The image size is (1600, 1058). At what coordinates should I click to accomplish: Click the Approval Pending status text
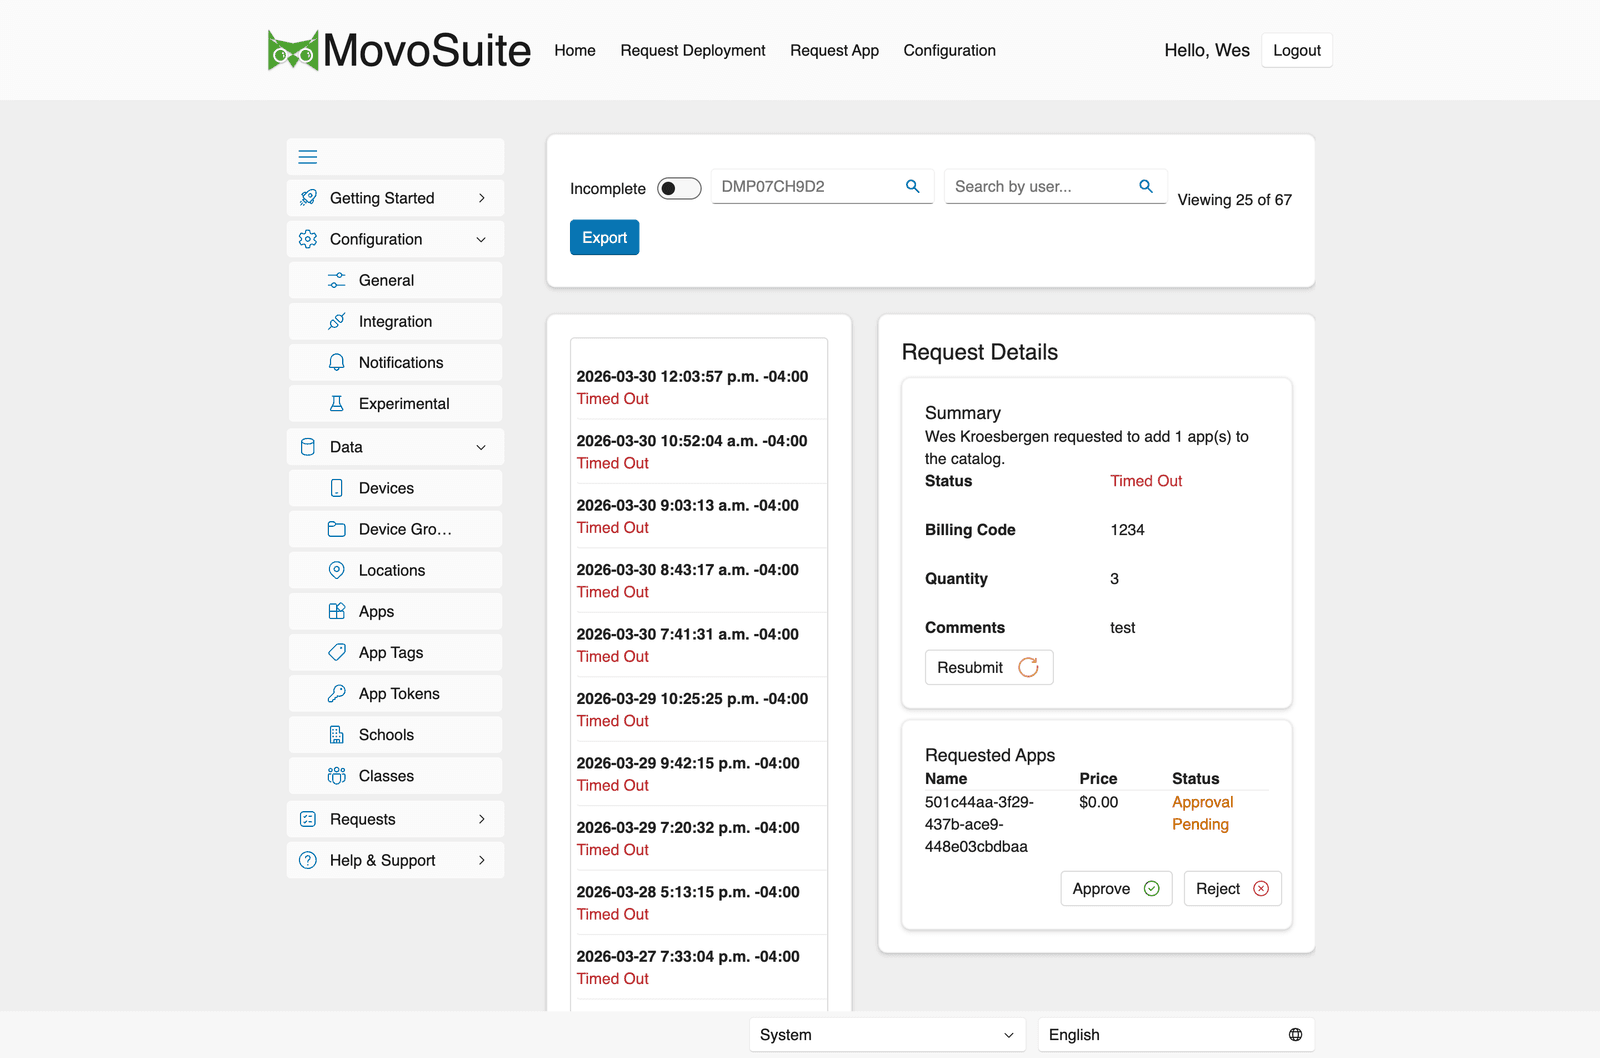1203,813
